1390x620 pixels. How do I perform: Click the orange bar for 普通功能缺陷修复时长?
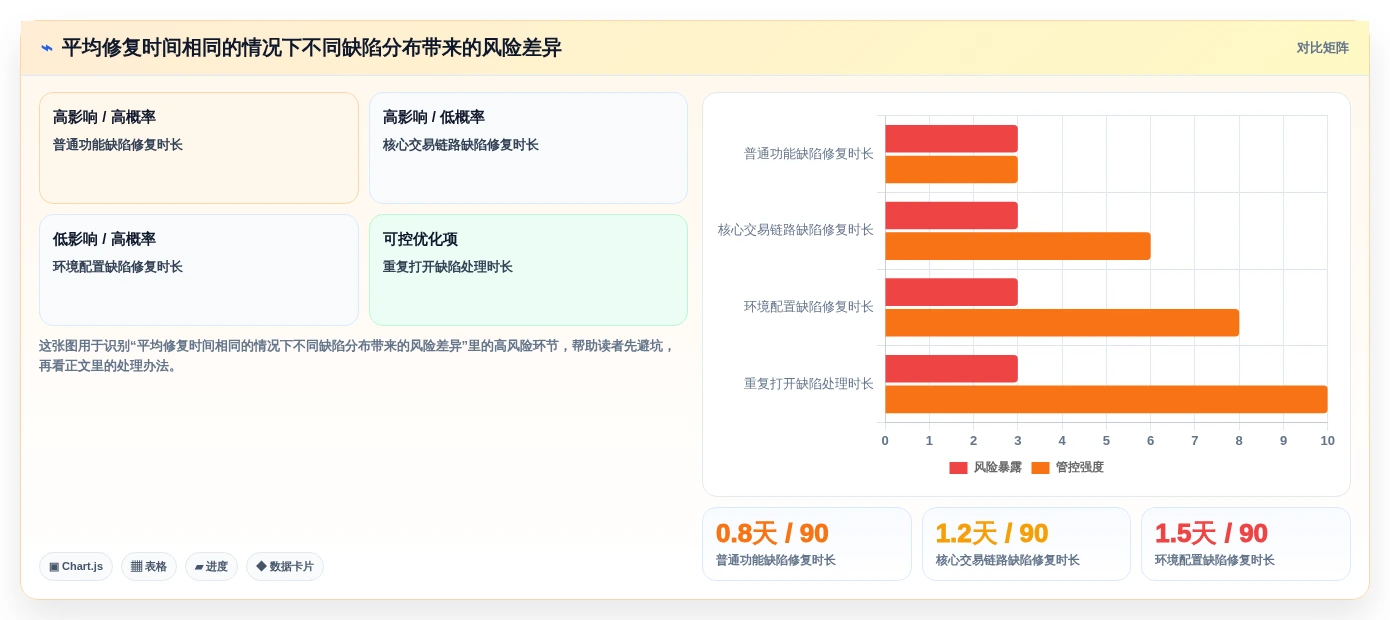951,170
